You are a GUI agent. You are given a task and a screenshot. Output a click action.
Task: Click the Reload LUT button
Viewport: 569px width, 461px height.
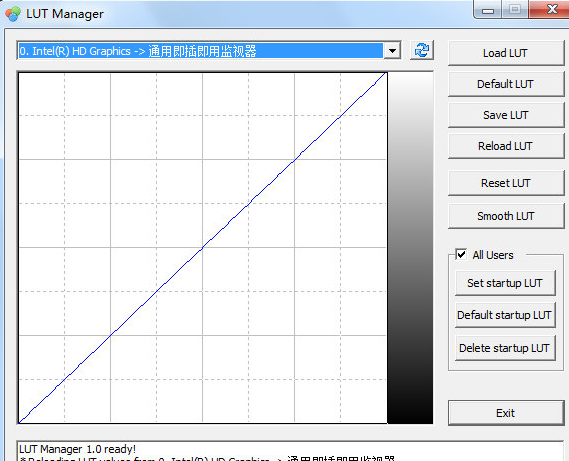point(506,146)
